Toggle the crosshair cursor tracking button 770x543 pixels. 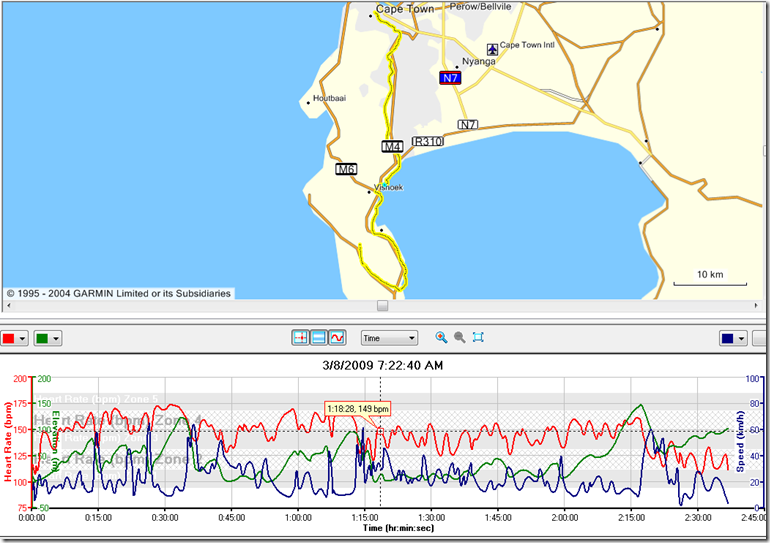(x=301, y=338)
